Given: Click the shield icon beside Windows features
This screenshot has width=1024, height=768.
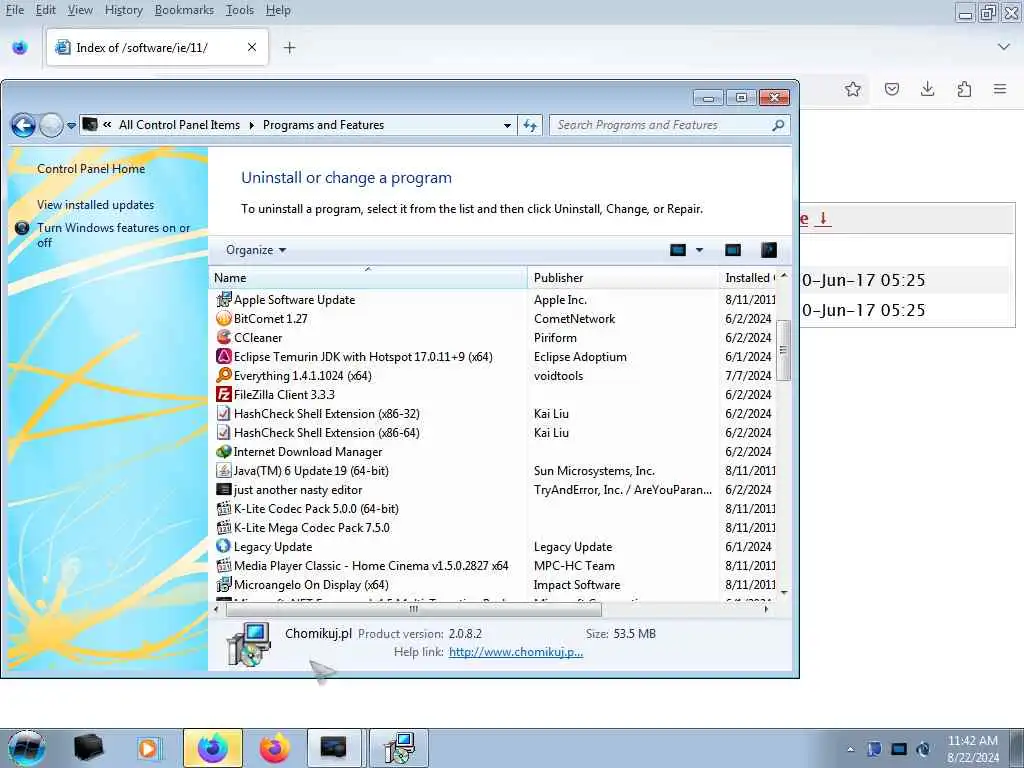Looking at the screenshot, I should click(22, 228).
